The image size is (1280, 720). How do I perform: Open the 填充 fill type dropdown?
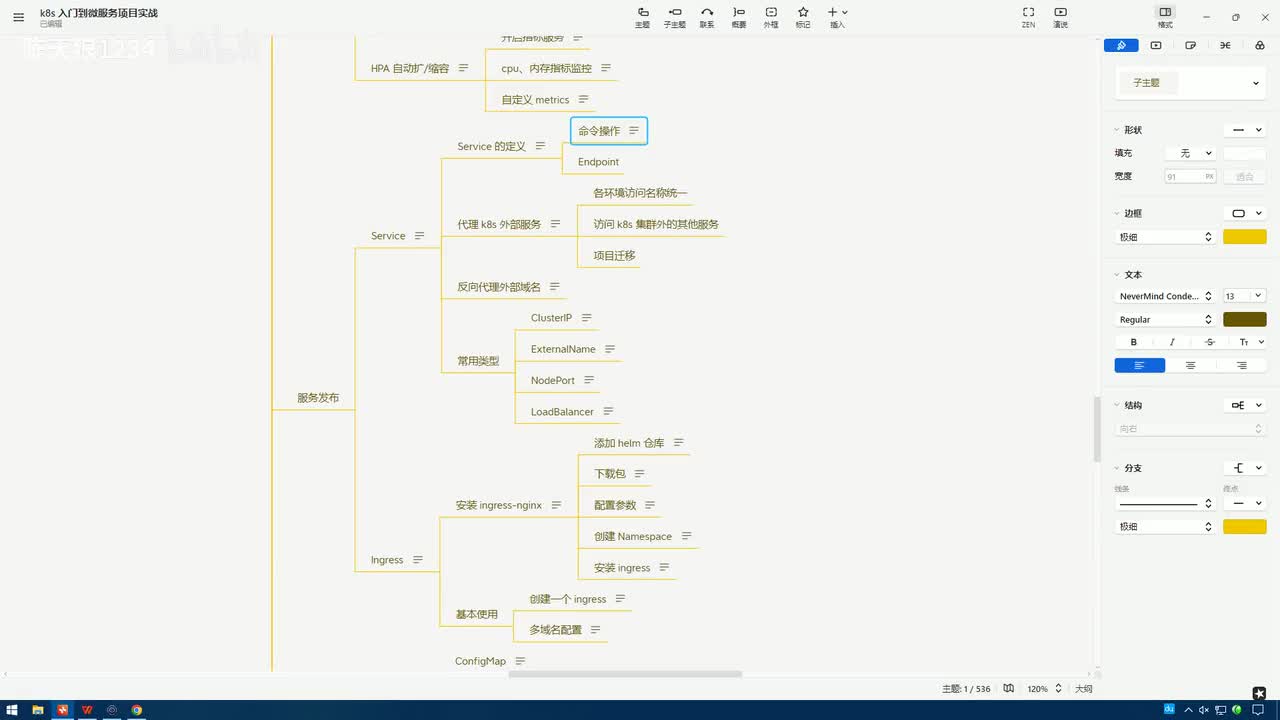point(1190,153)
